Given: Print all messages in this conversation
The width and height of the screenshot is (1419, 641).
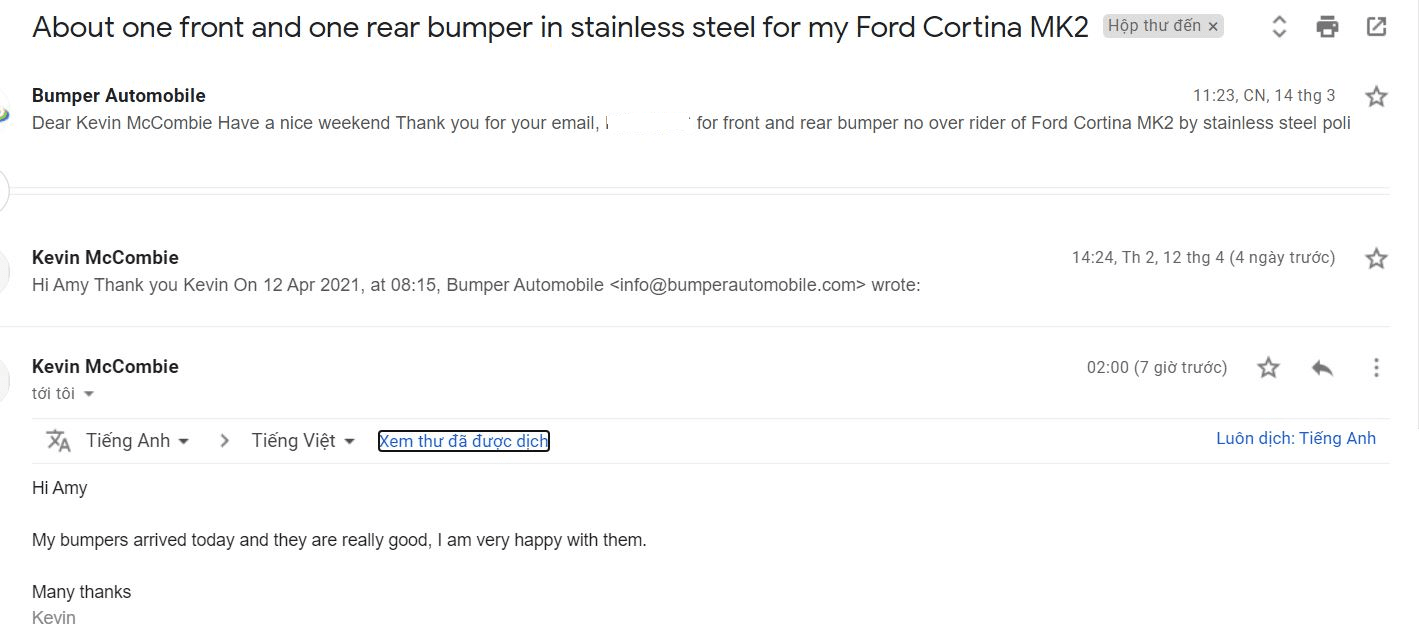Looking at the screenshot, I should tap(1327, 27).
